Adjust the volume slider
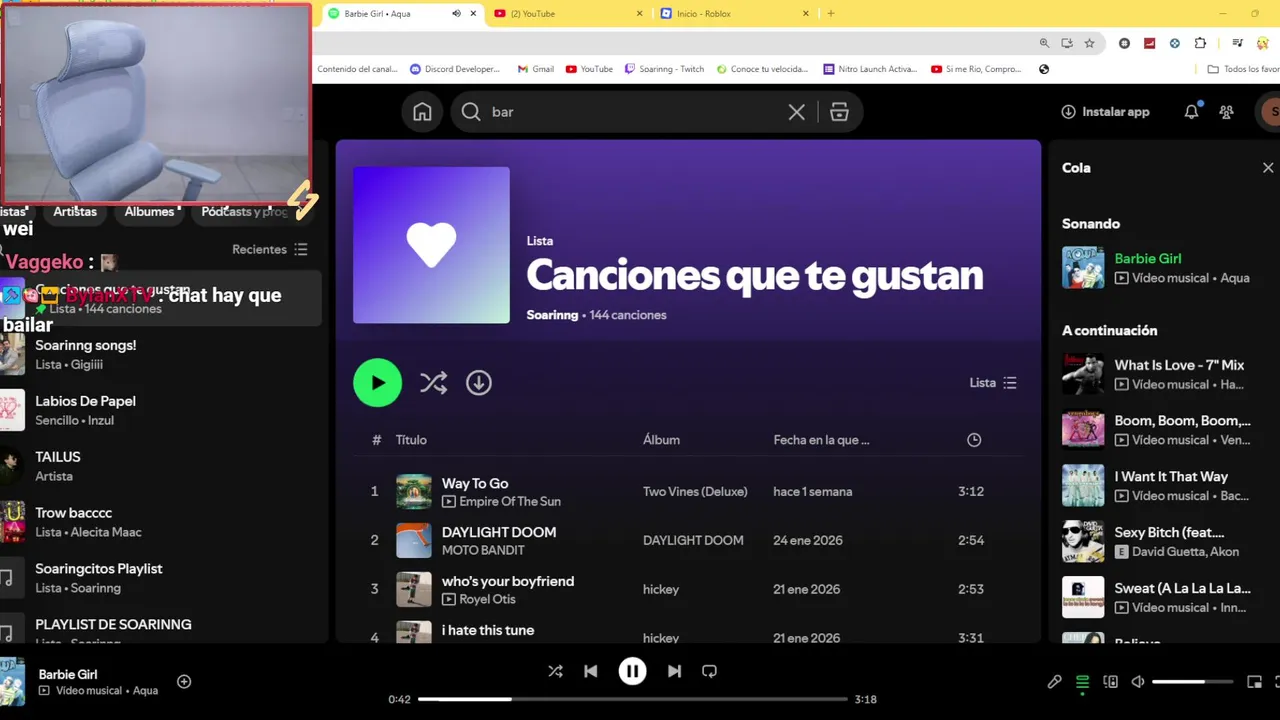Image resolution: width=1280 pixels, height=720 pixels. pyautogui.click(x=1192, y=682)
